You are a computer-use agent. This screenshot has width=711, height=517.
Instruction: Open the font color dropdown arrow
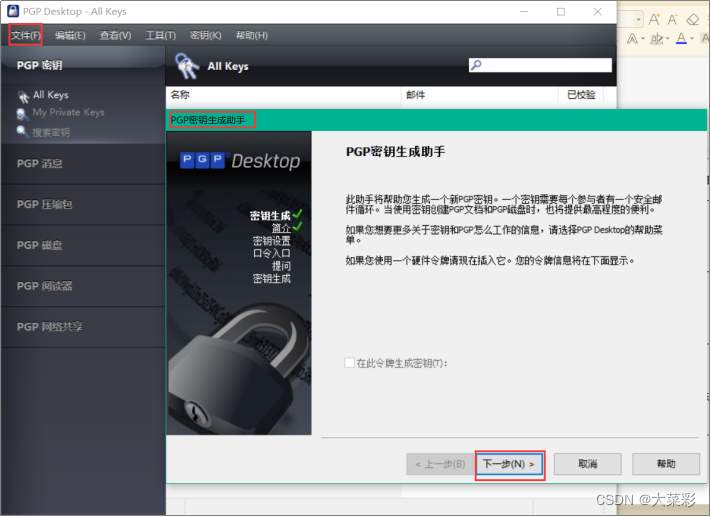pos(692,39)
